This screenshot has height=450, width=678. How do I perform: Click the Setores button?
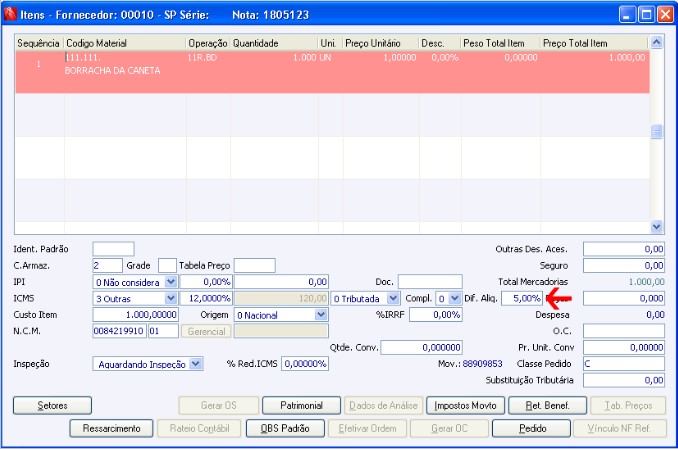(x=52, y=405)
